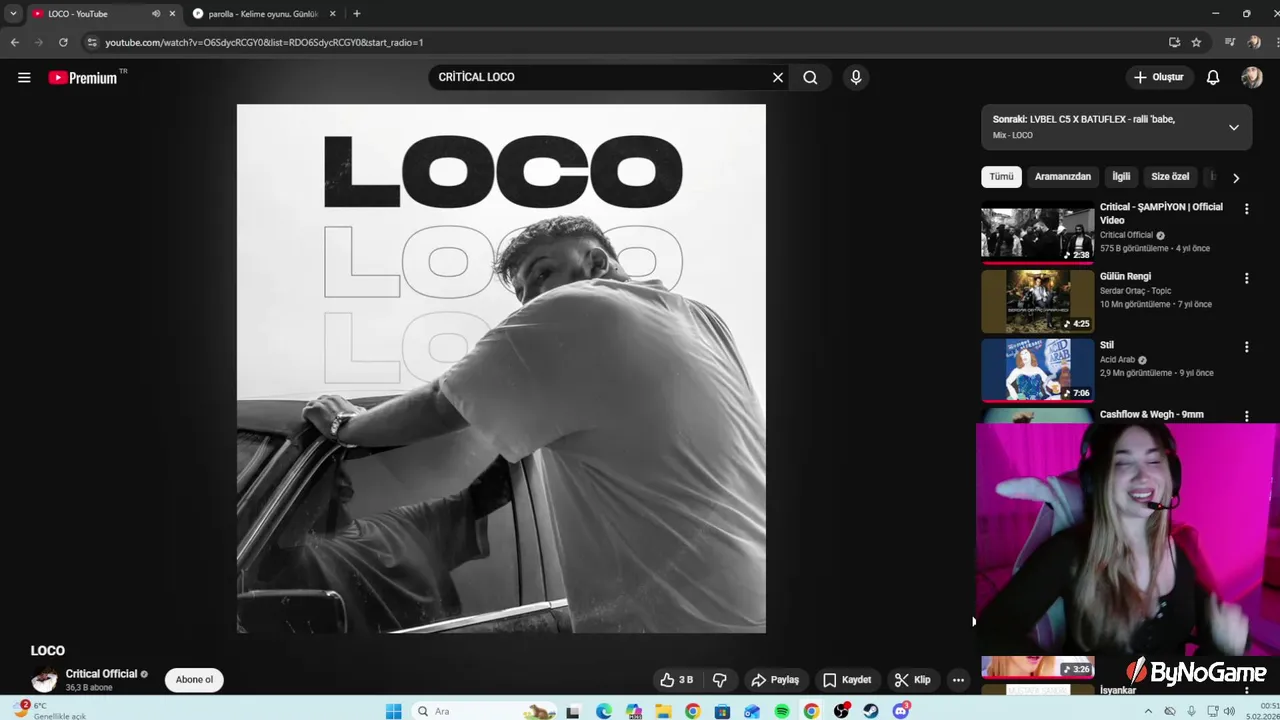Start voice search with microphone
The image size is (1280, 720).
coord(855,77)
